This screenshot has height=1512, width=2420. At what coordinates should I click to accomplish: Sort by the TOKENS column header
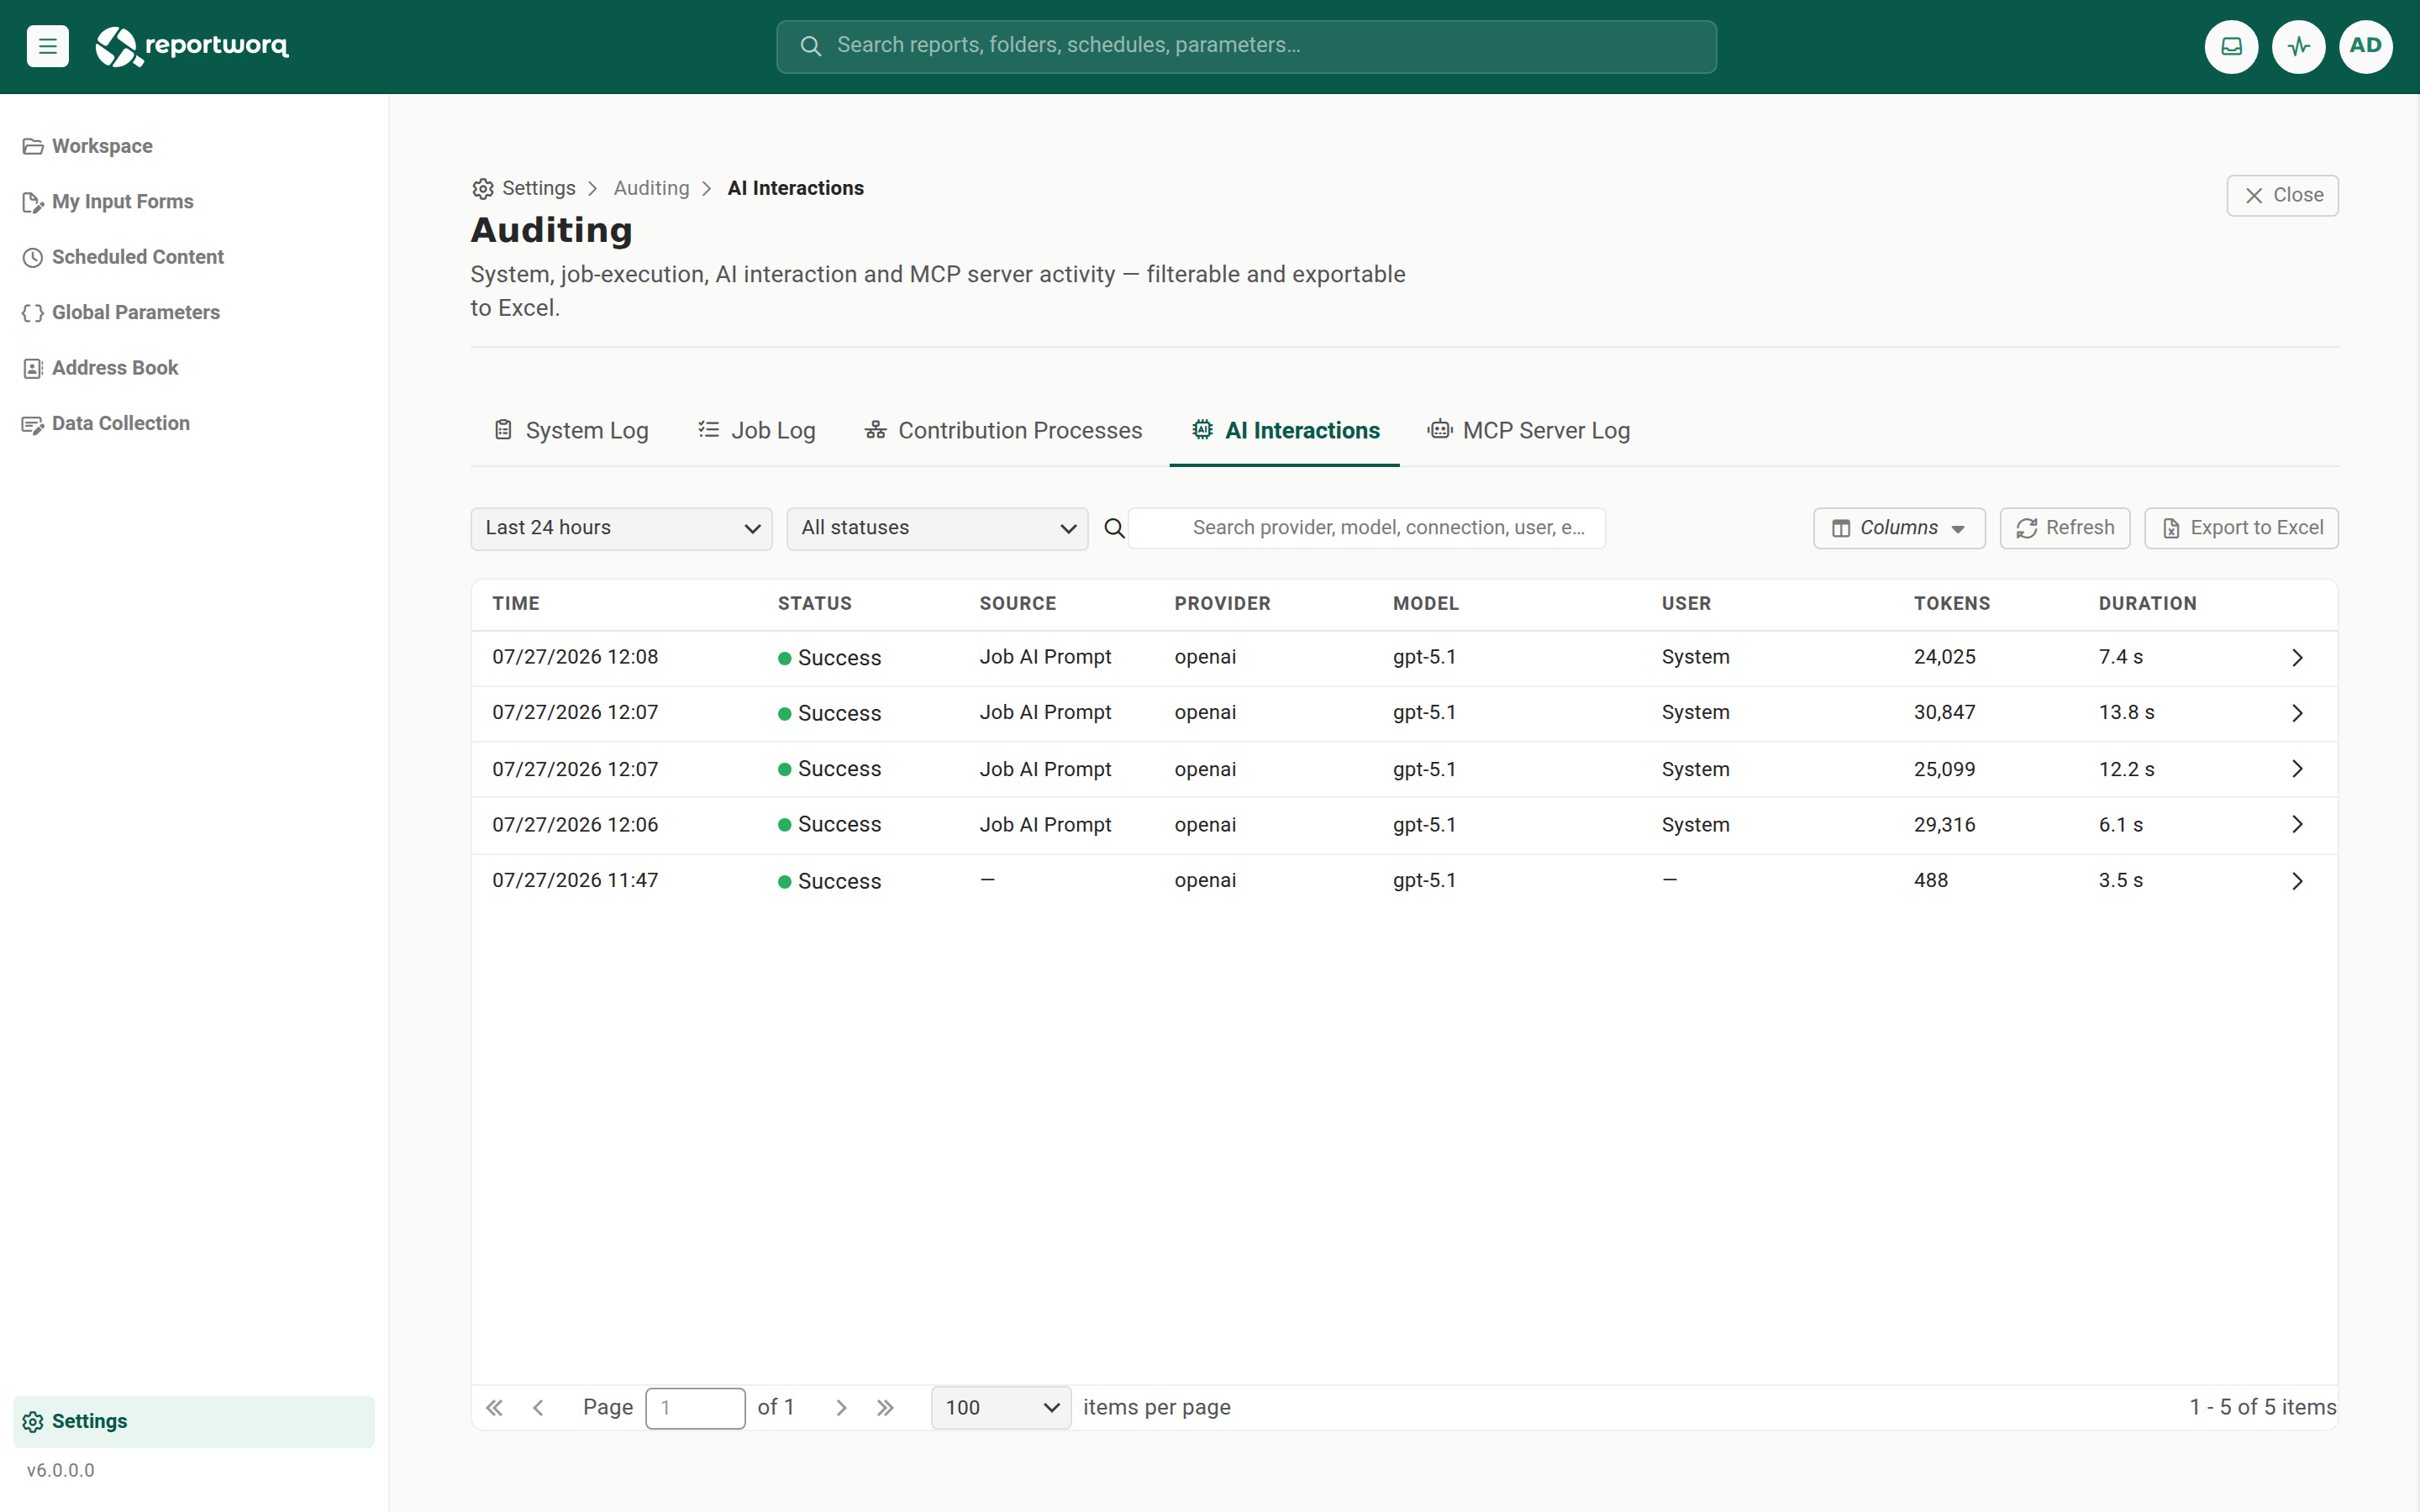tap(1952, 604)
